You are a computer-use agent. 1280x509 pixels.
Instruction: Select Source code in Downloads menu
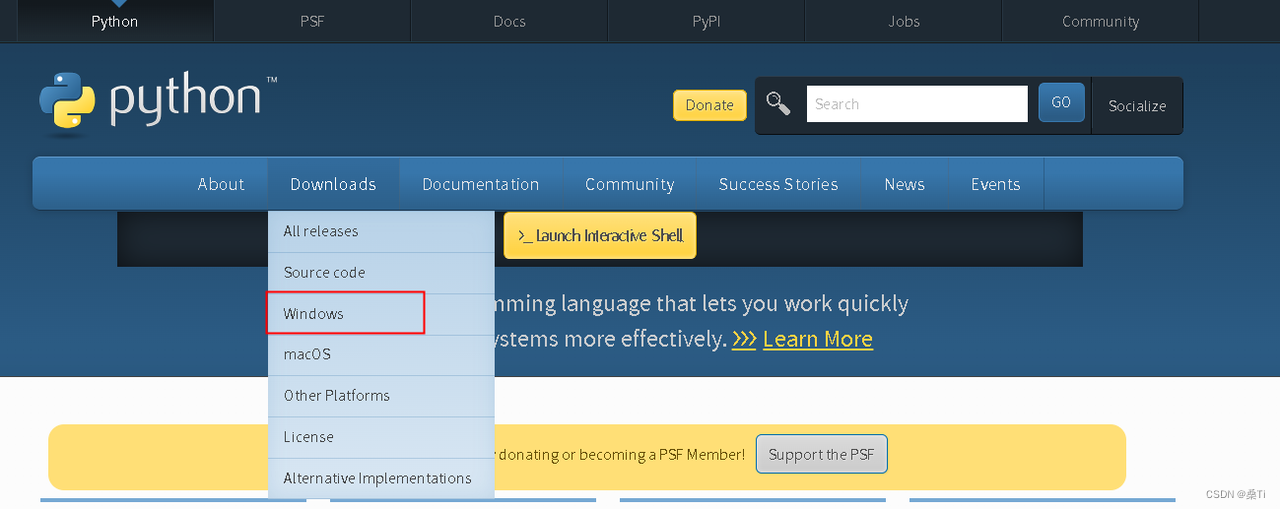coord(381,272)
